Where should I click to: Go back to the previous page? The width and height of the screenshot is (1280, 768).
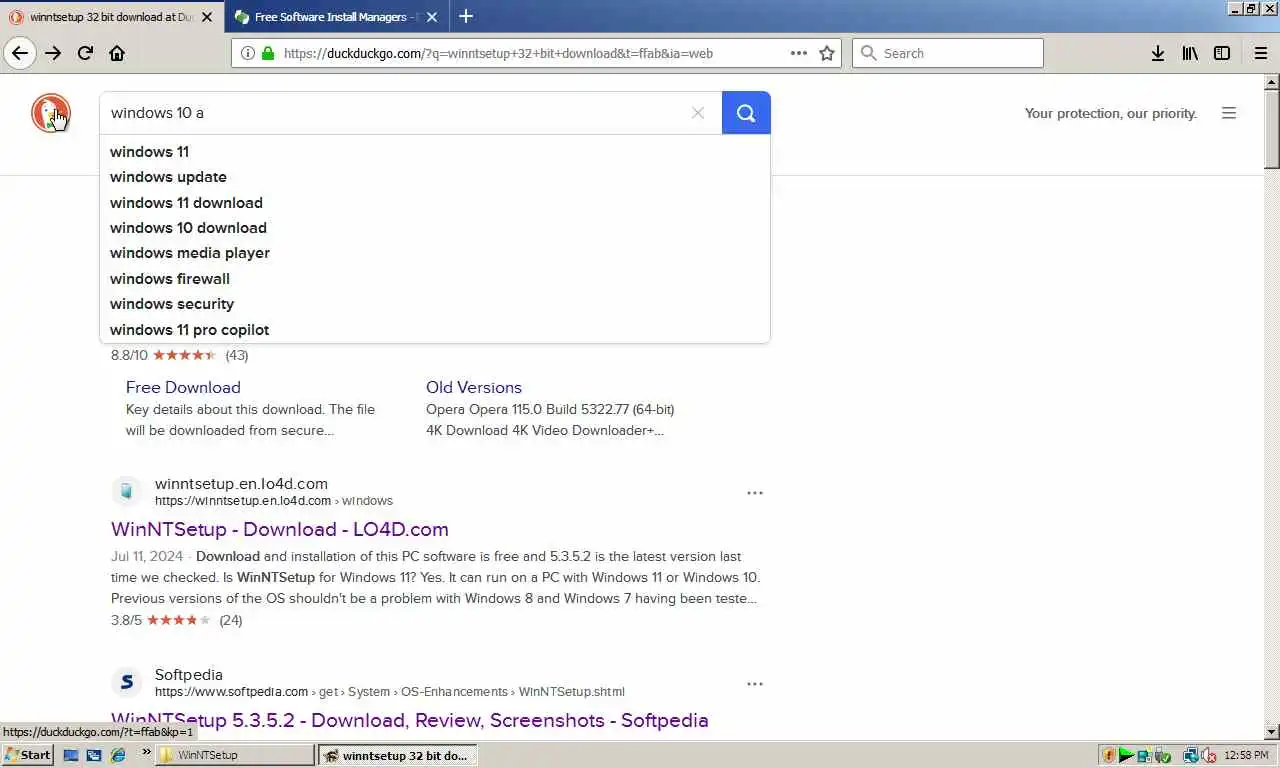pyautogui.click(x=20, y=53)
